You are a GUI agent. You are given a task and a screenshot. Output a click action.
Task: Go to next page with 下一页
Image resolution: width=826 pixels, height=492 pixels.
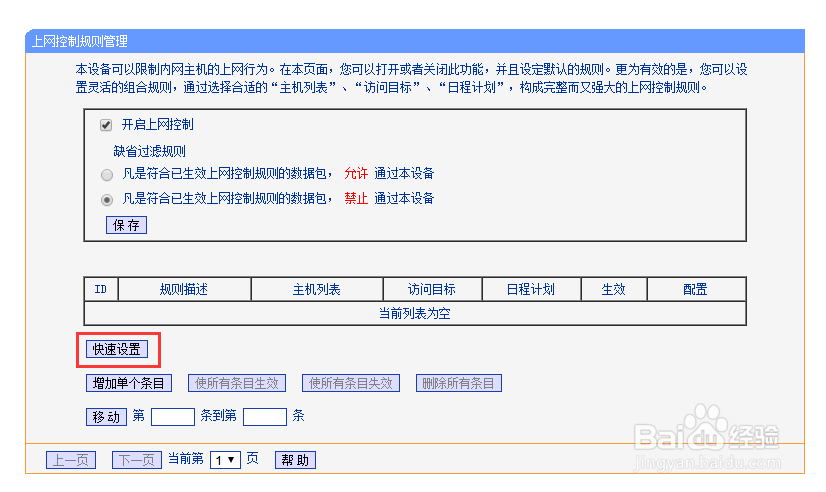(137, 460)
